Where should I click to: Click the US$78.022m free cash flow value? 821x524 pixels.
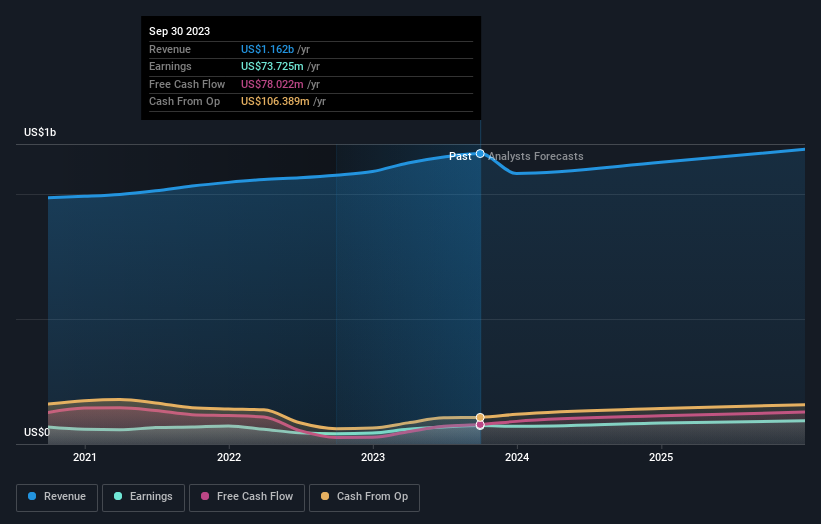click(x=272, y=84)
